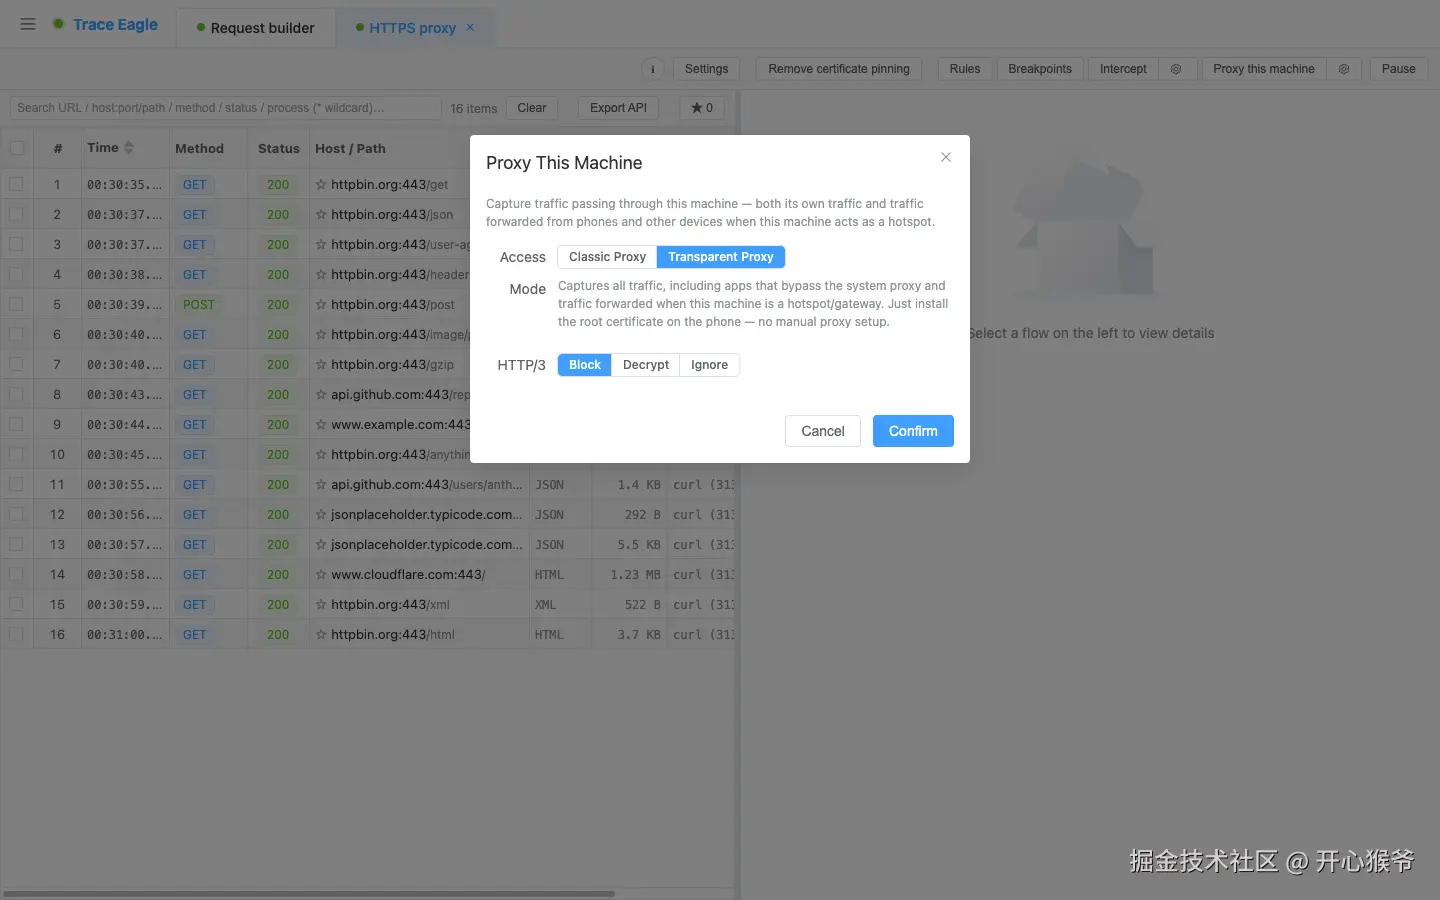Select Classic Proxy access mode
This screenshot has width=1440, height=900.
coord(607,257)
